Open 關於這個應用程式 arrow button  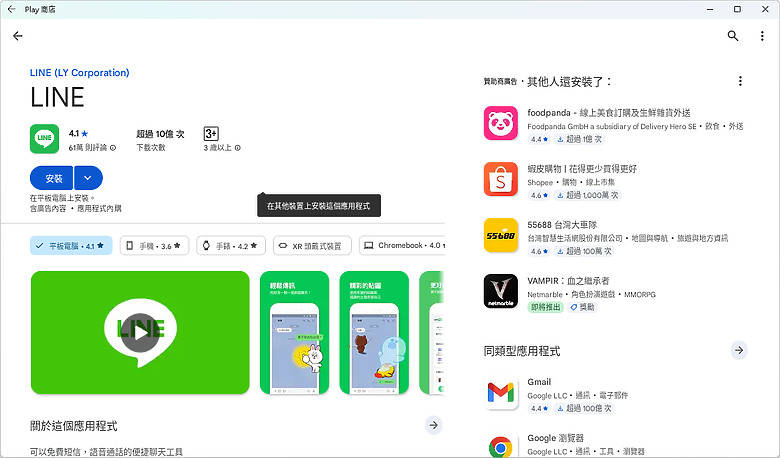click(x=433, y=425)
